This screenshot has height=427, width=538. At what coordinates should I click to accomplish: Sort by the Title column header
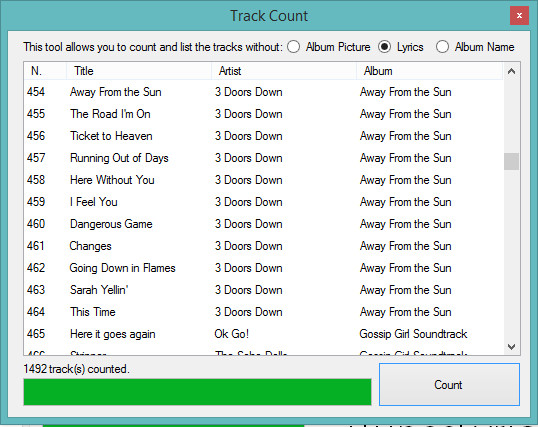(x=139, y=71)
